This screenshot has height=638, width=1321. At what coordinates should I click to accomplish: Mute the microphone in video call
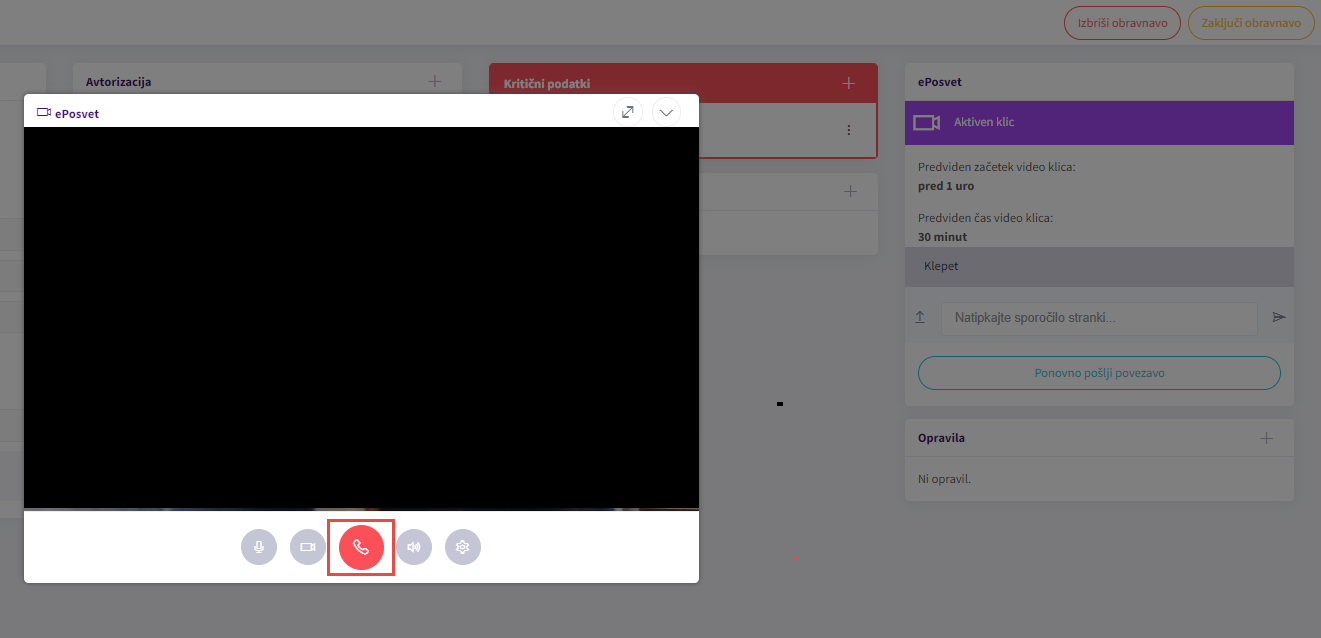coord(259,547)
